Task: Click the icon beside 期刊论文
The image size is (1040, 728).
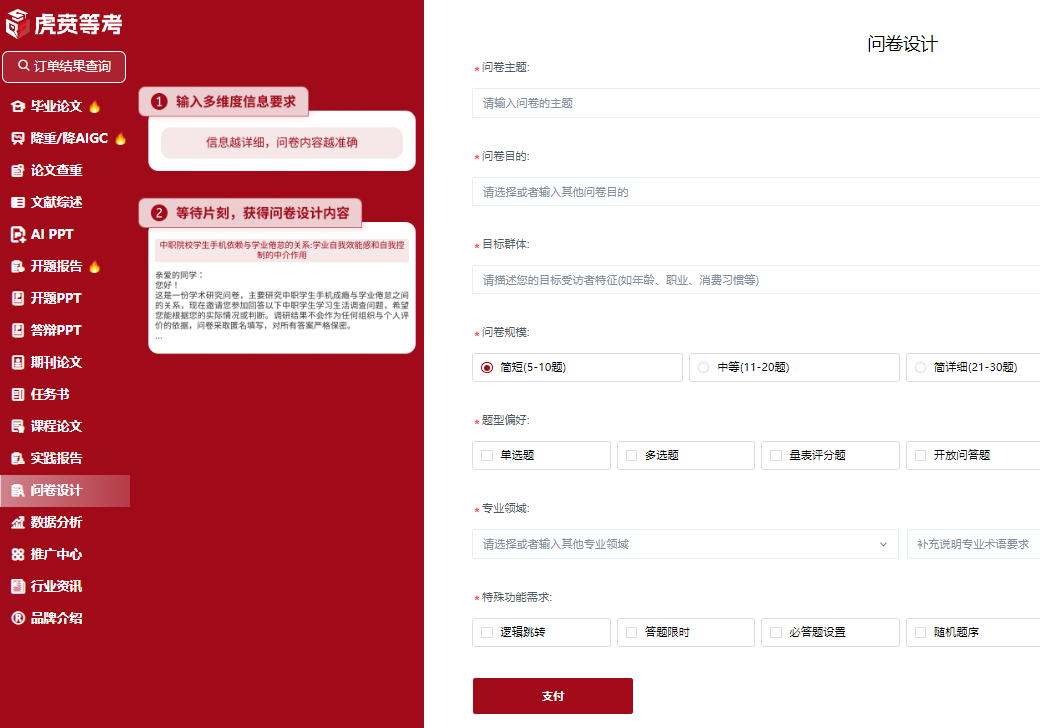Action: (x=18, y=362)
